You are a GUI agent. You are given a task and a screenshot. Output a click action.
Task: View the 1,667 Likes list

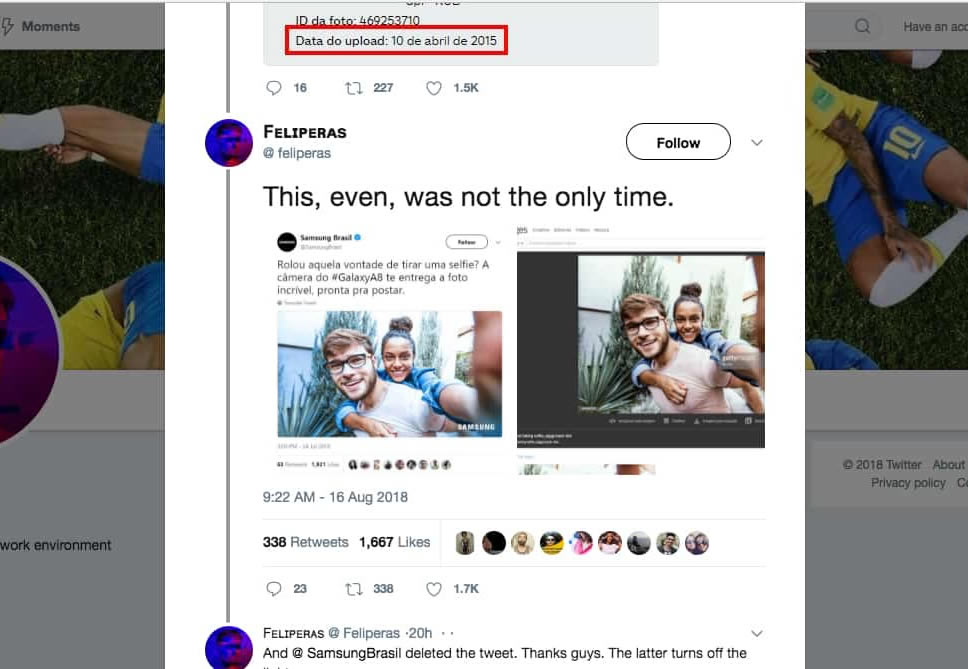pos(394,542)
